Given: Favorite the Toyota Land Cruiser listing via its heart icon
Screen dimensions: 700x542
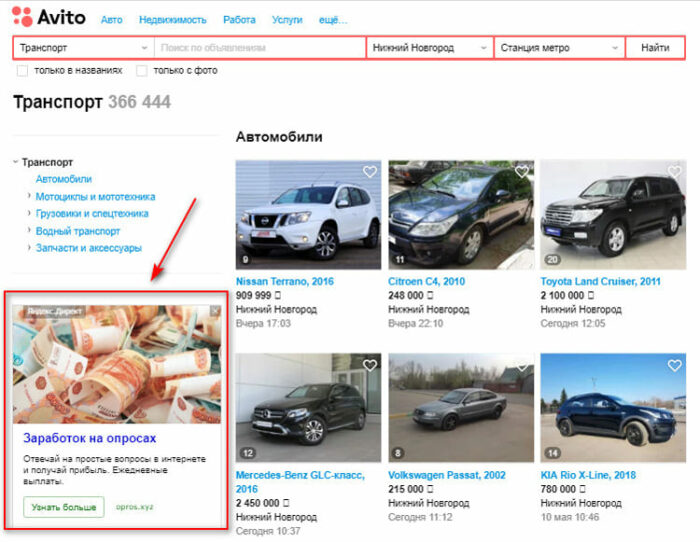Looking at the screenshot, I should (675, 171).
